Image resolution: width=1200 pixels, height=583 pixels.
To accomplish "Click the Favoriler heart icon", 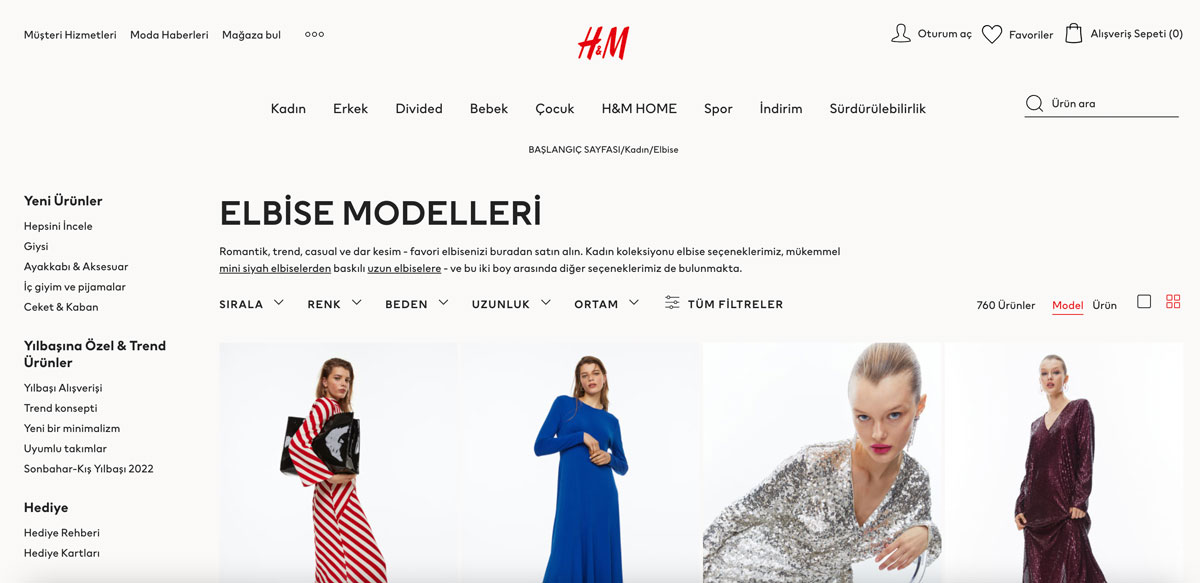I will [992, 34].
